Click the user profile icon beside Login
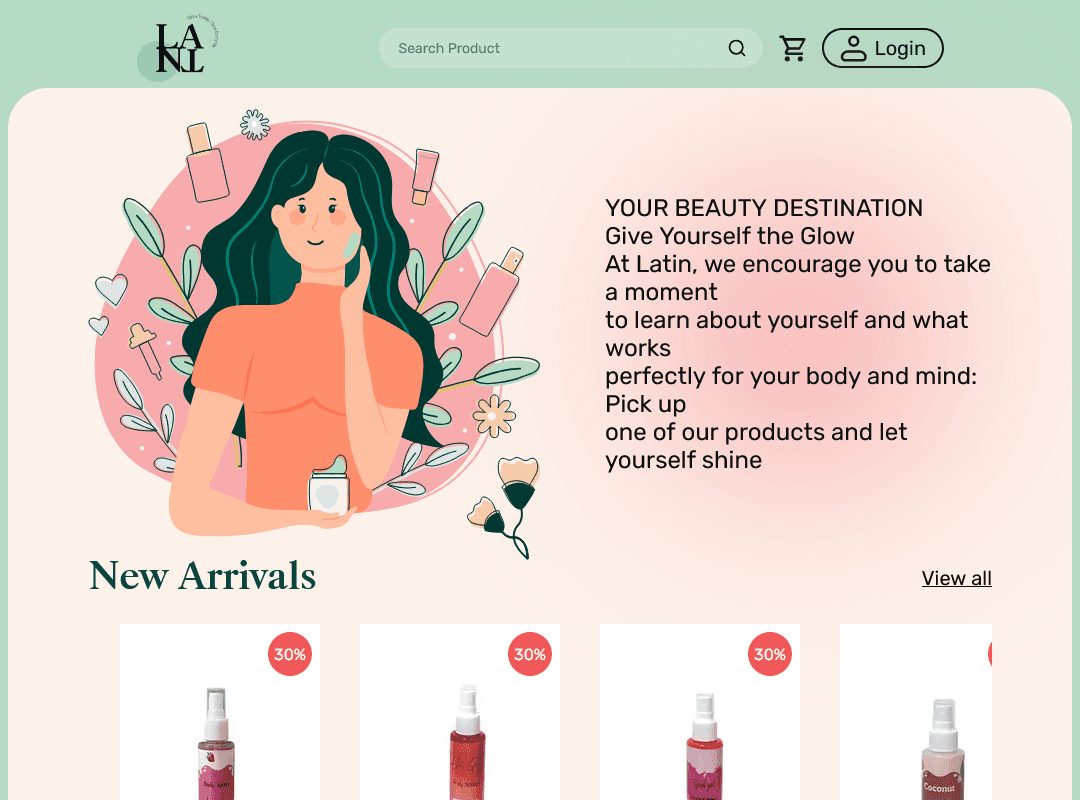 pos(853,48)
